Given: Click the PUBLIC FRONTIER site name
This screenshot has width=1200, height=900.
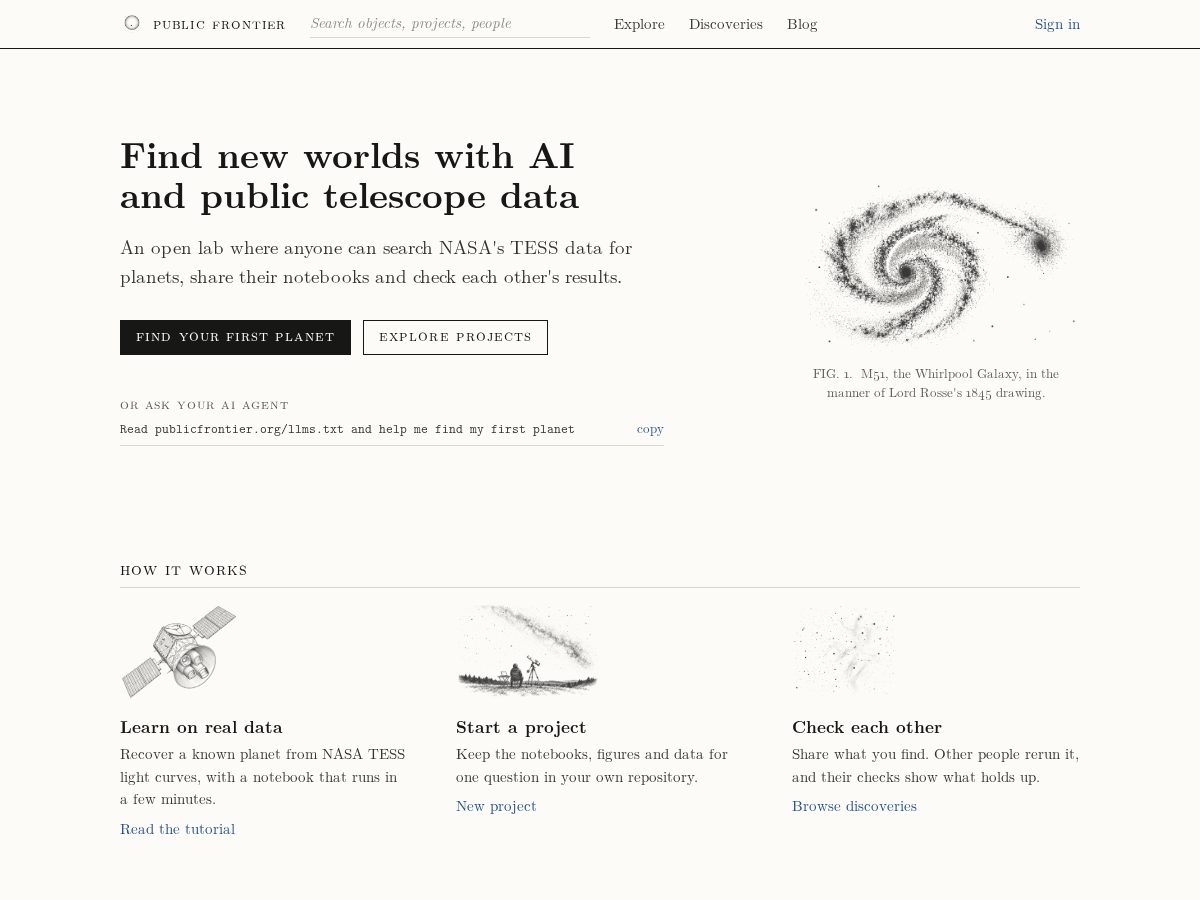Looking at the screenshot, I should (x=219, y=25).
